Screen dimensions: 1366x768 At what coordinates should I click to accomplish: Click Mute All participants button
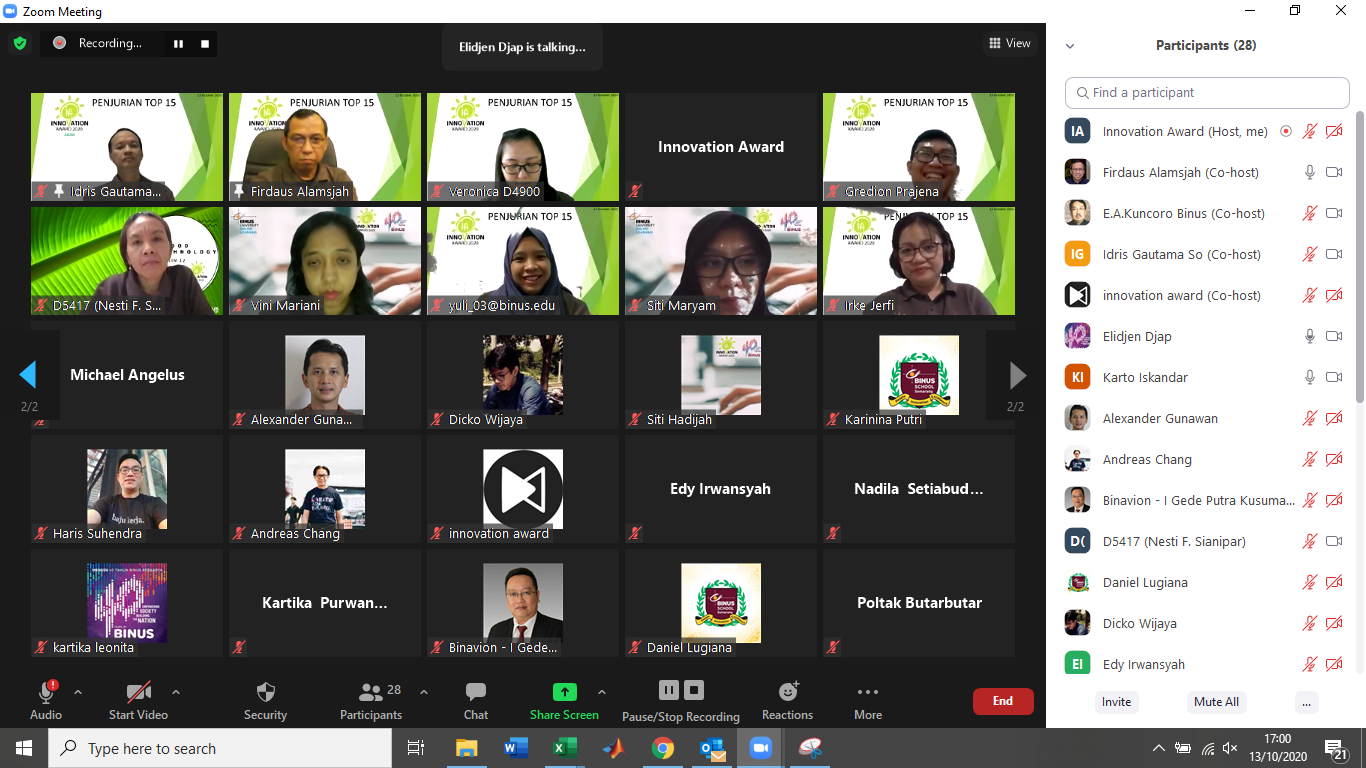(1216, 702)
